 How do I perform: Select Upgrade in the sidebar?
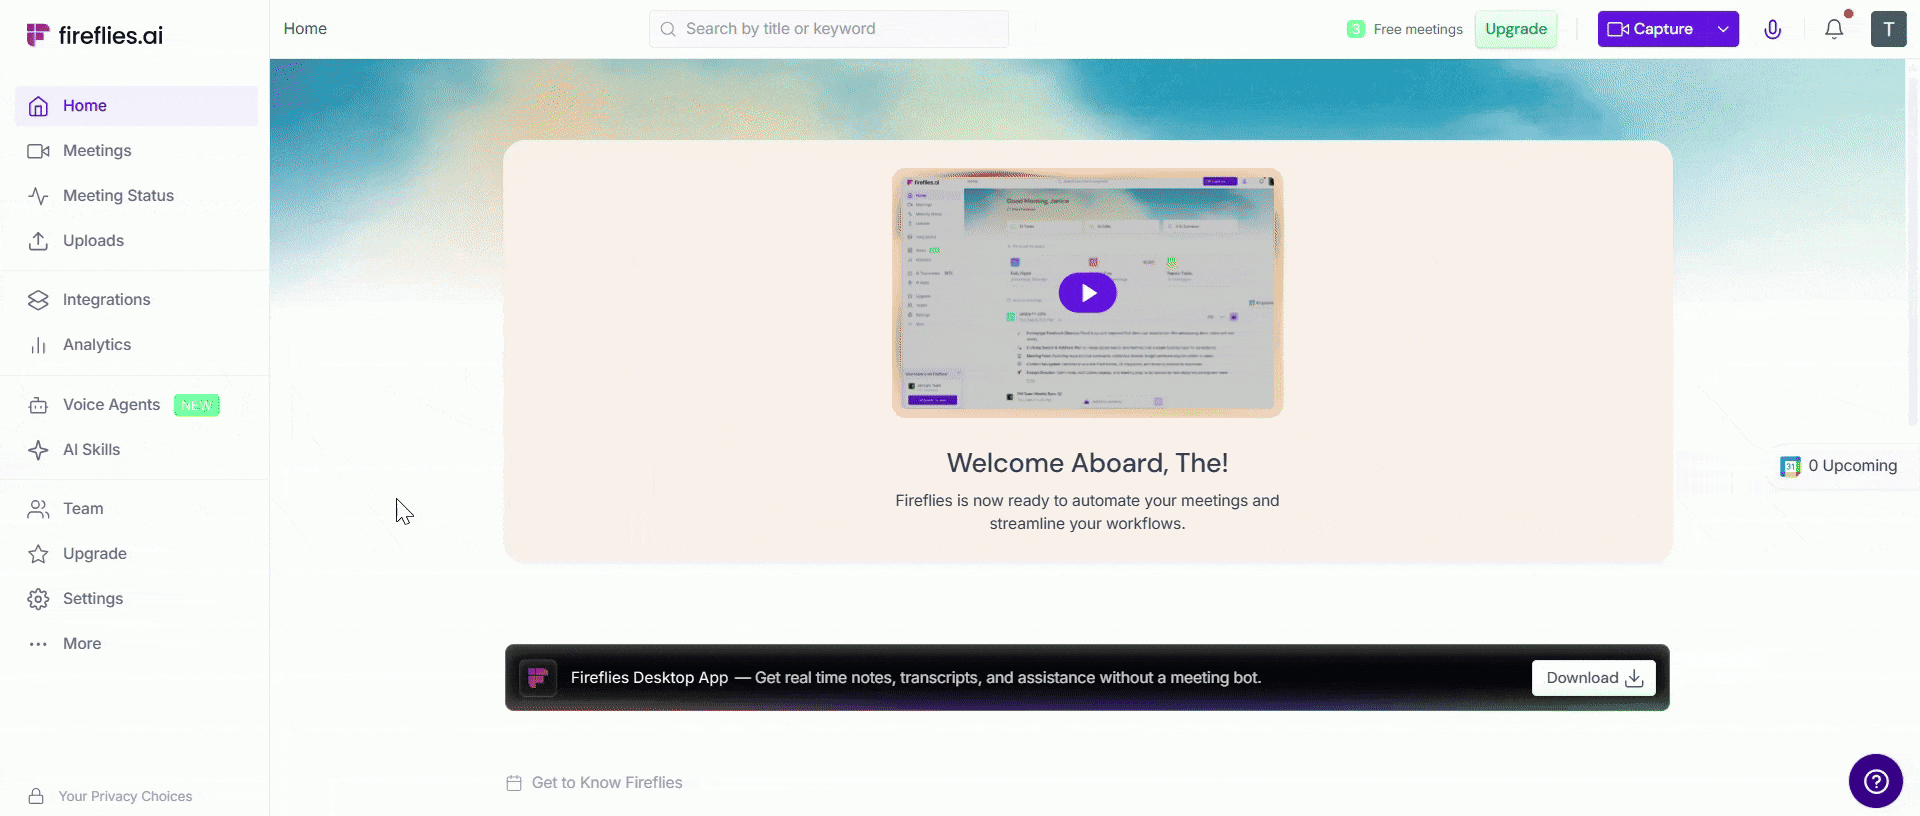(136, 554)
